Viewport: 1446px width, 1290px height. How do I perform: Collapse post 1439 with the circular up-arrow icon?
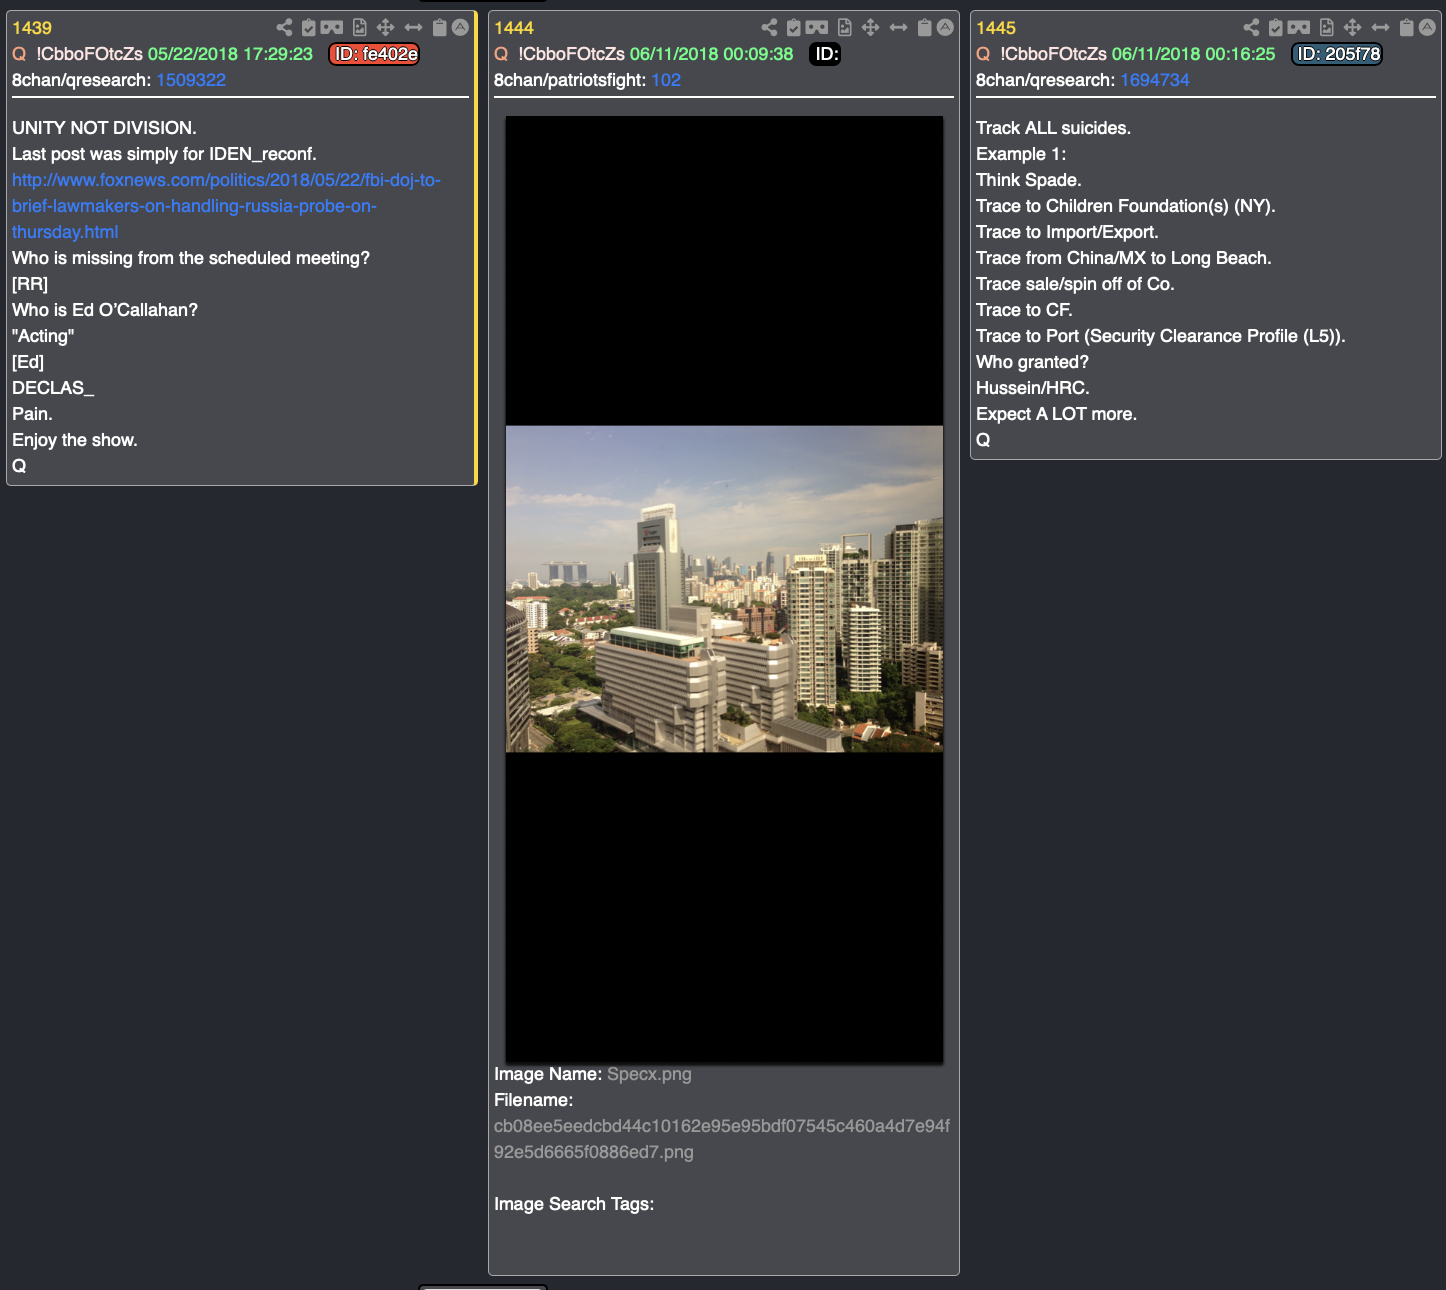click(460, 28)
